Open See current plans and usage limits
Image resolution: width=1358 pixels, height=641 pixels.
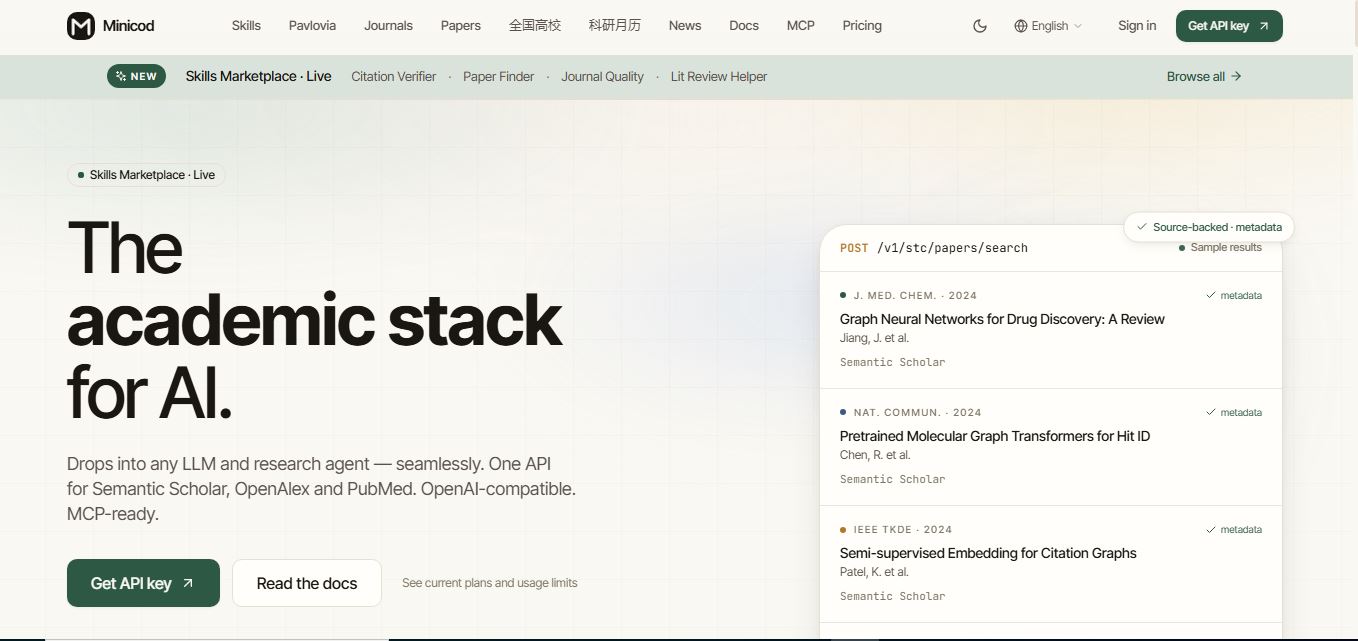(489, 583)
